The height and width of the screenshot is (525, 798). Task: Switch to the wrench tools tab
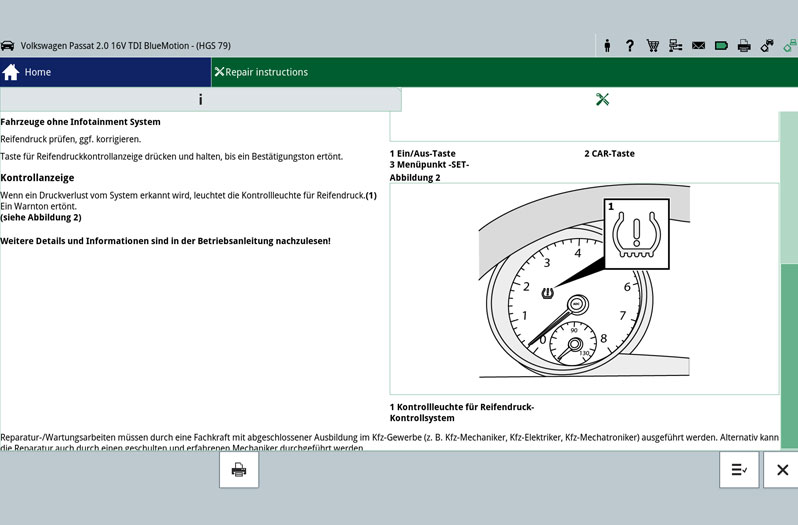[601, 99]
